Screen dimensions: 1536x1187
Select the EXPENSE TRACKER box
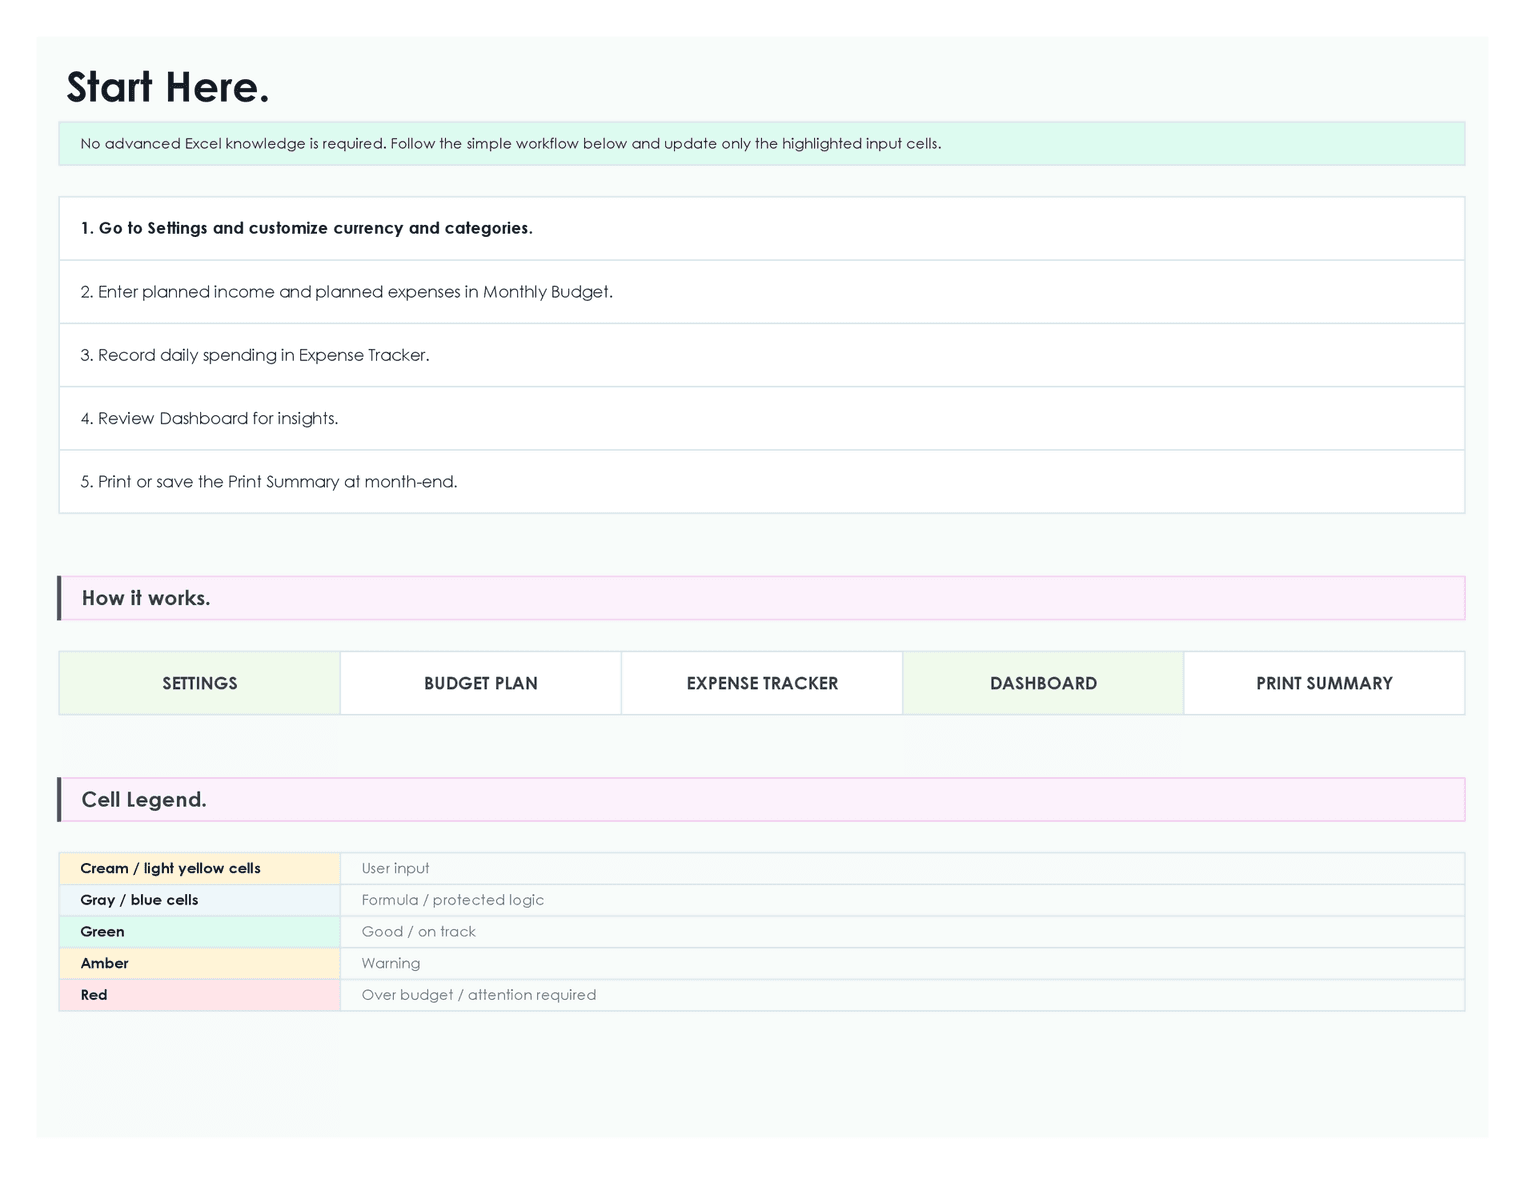[x=762, y=683]
